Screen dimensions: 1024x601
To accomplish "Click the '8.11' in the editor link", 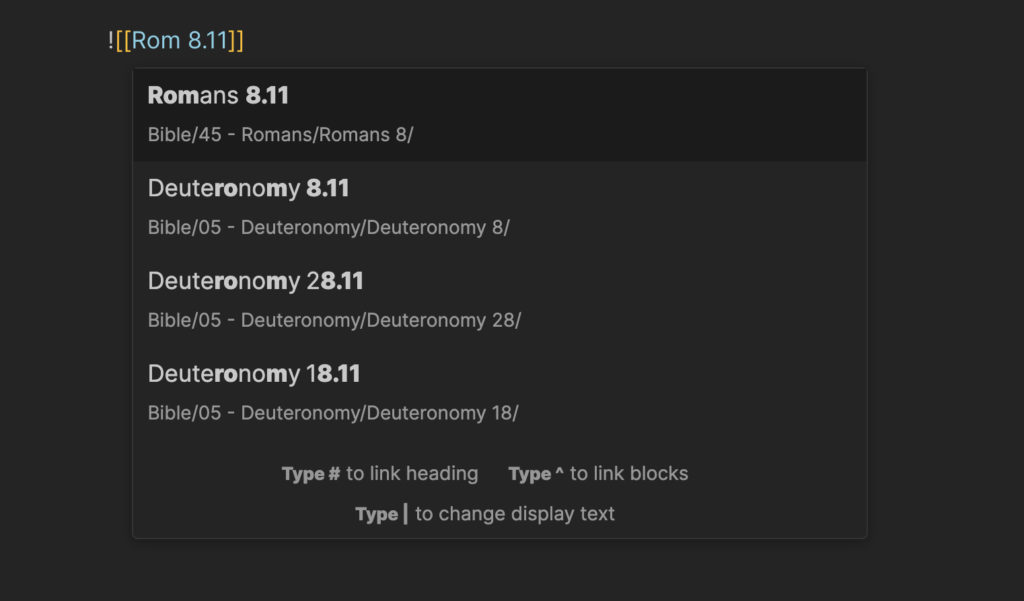I will coord(208,41).
